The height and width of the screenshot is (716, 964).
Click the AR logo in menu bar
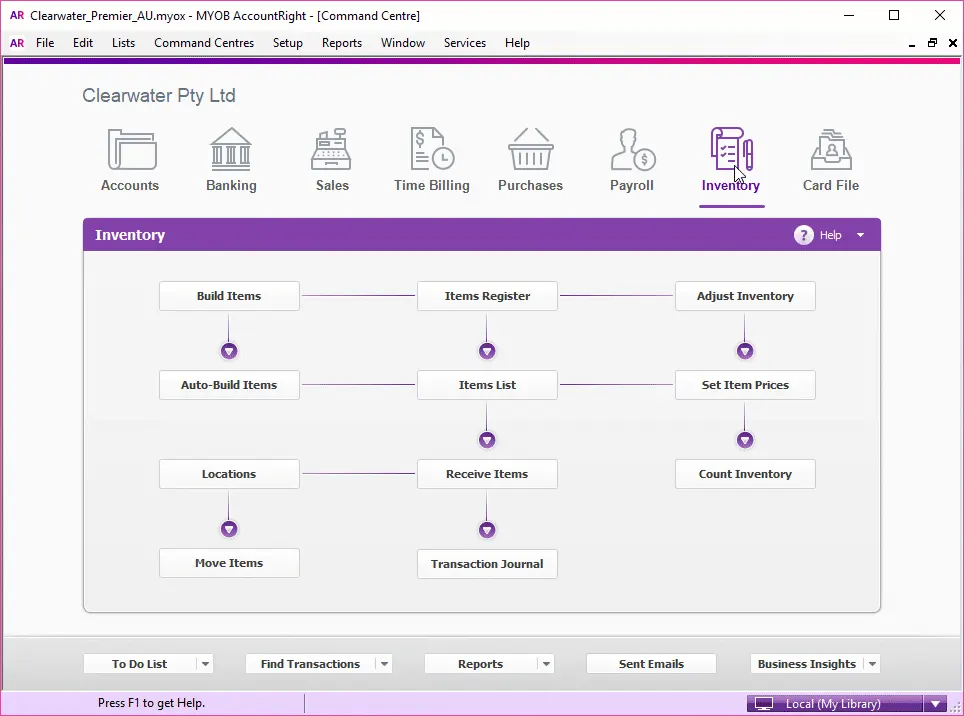(17, 43)
